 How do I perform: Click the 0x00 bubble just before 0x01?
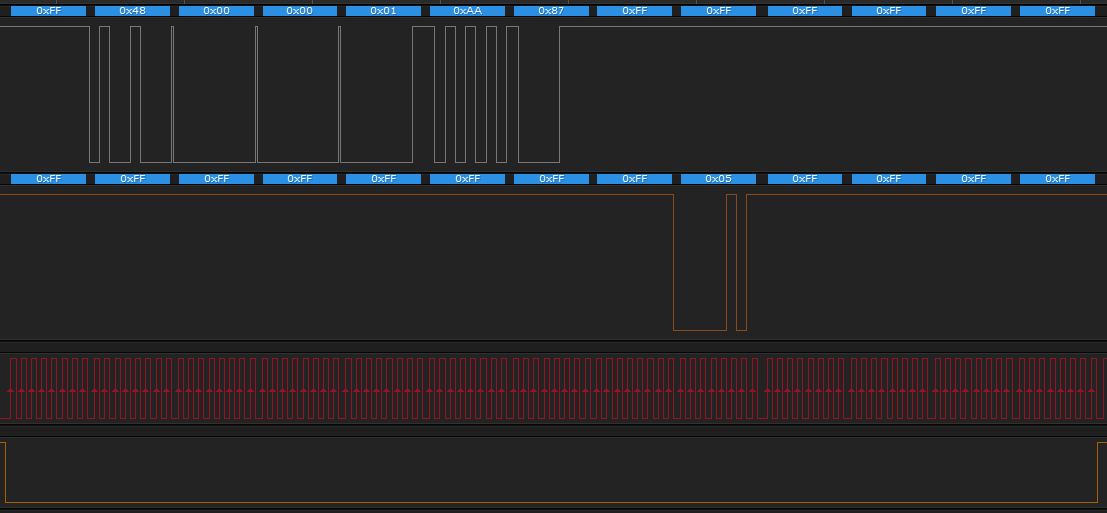click(x=300, y=11)
